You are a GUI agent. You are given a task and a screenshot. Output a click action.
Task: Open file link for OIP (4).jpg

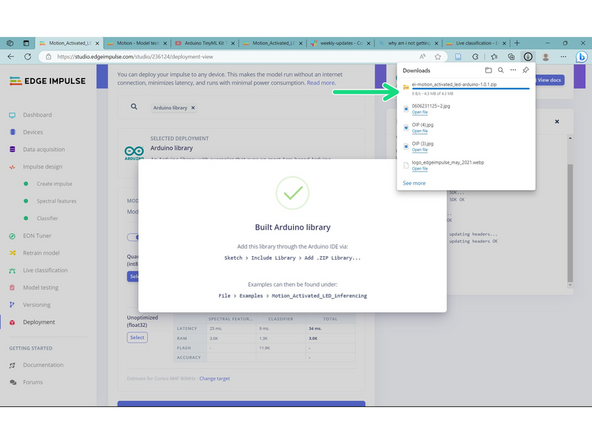coord(419,131)
